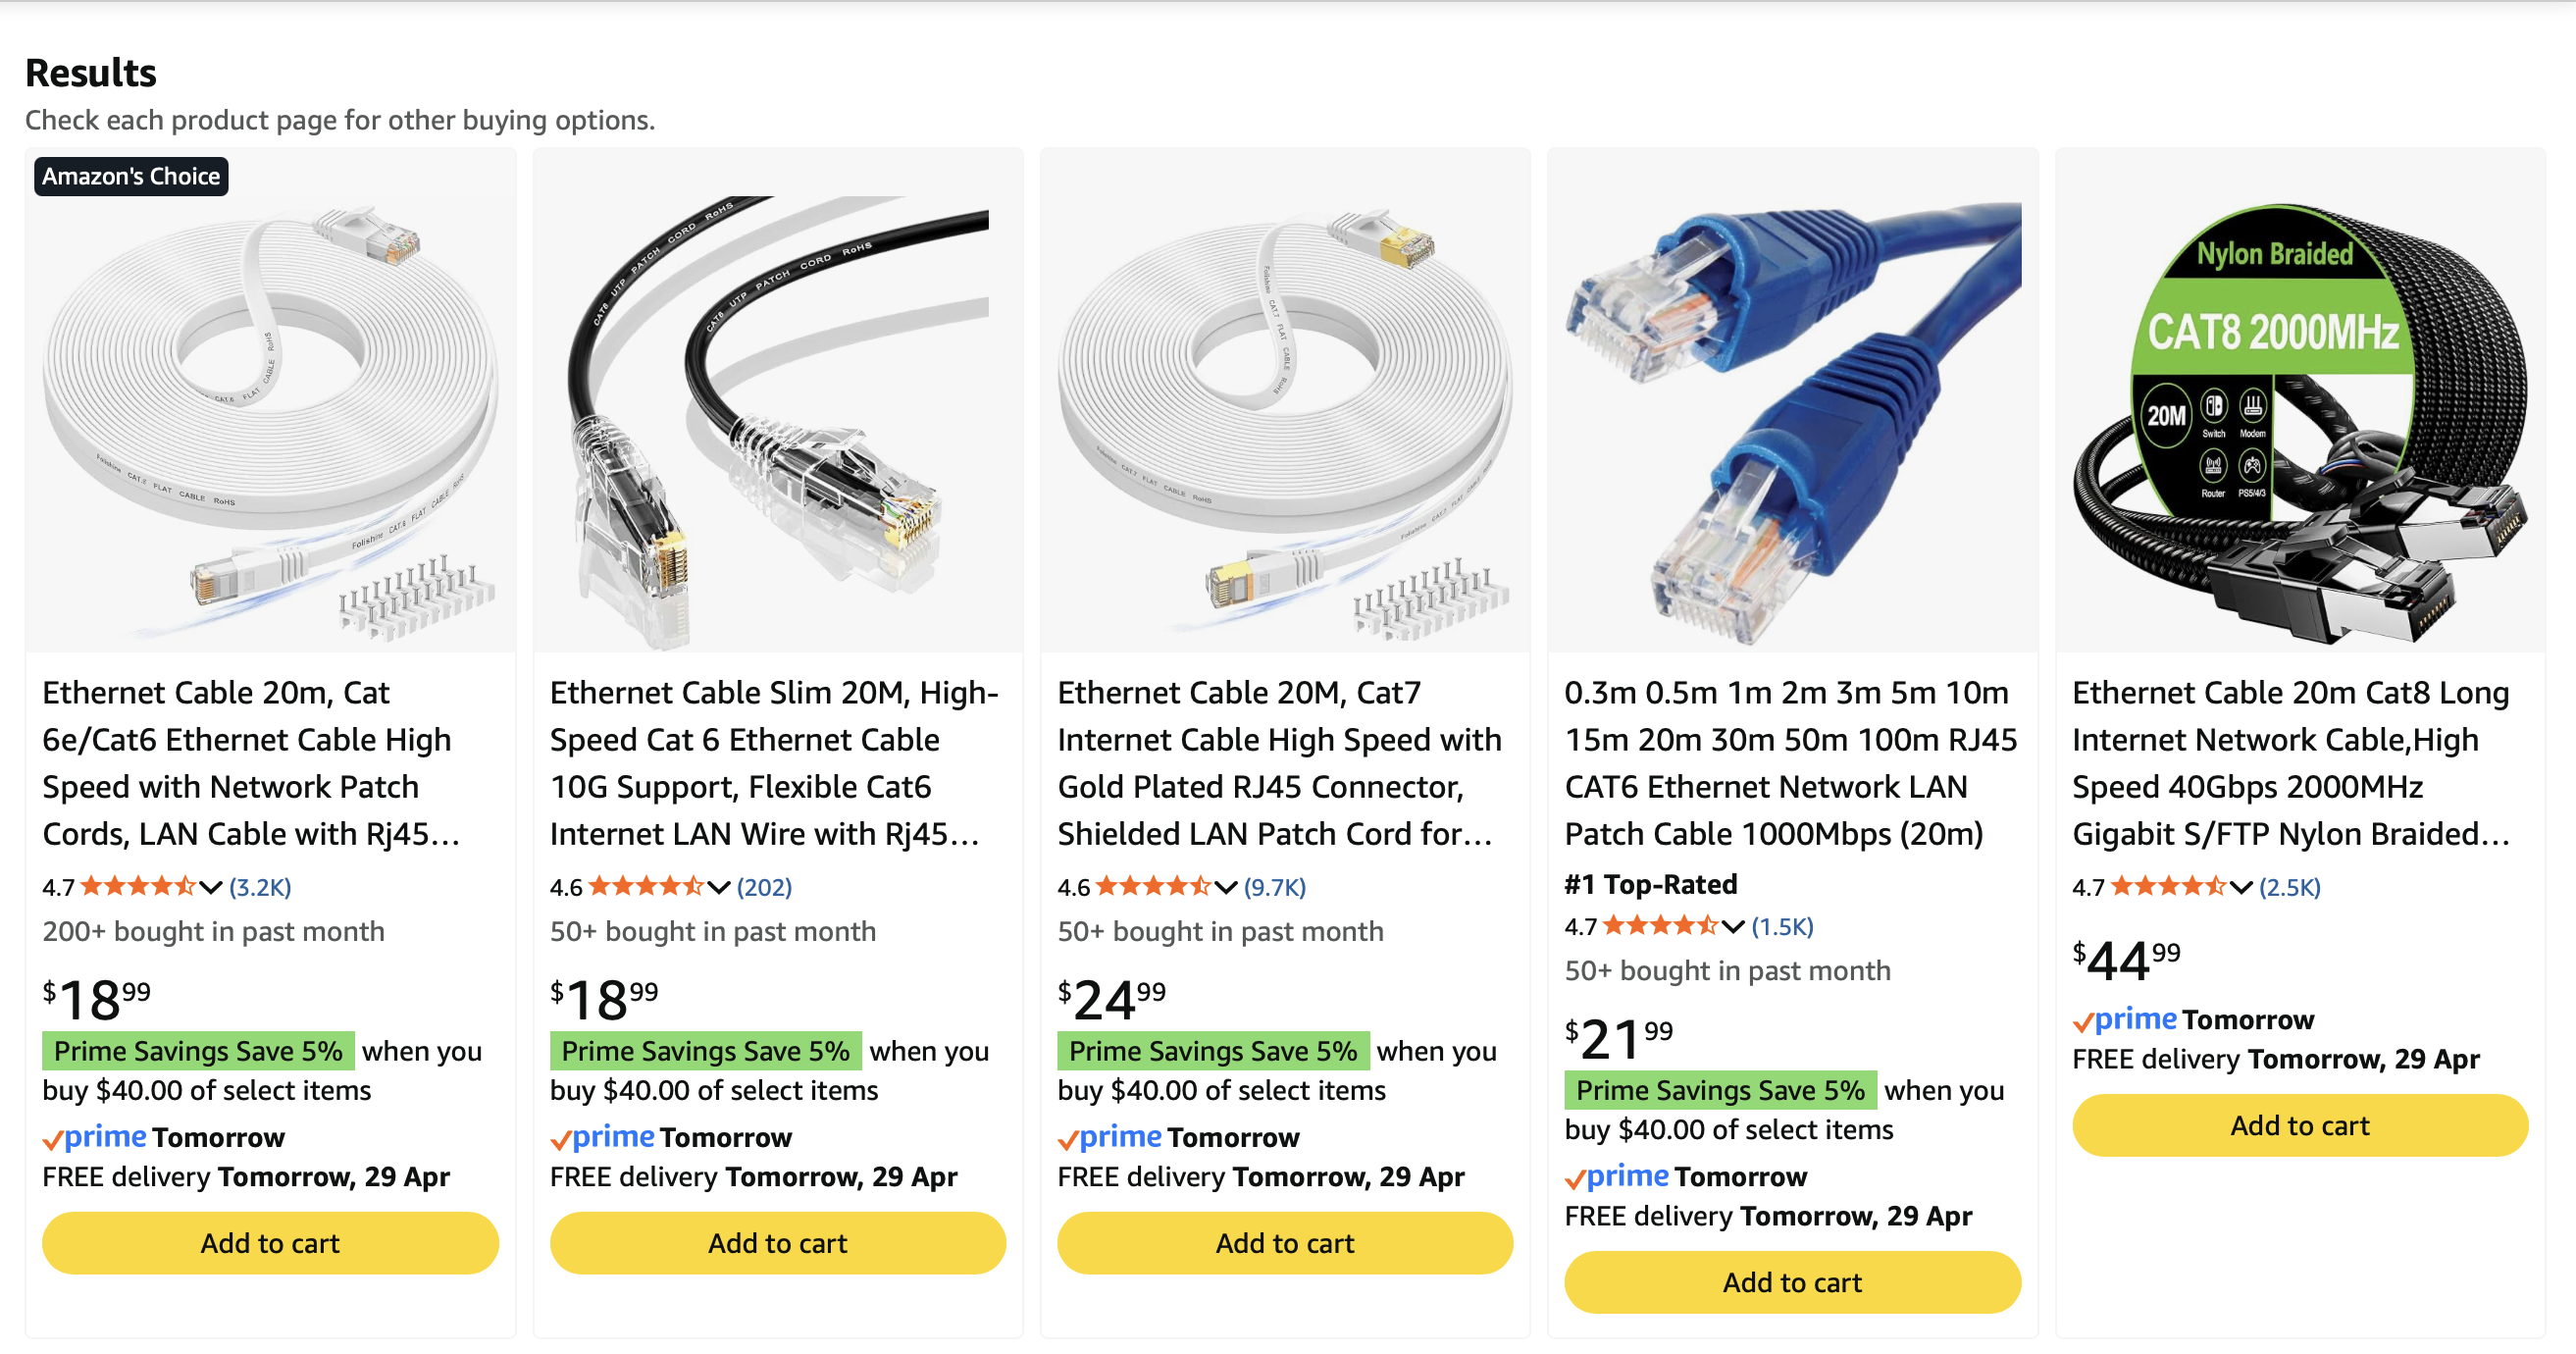Viewport: 2576px width, 1354px height.
Task: Click the (202) review count link
Action: point(764,886)
